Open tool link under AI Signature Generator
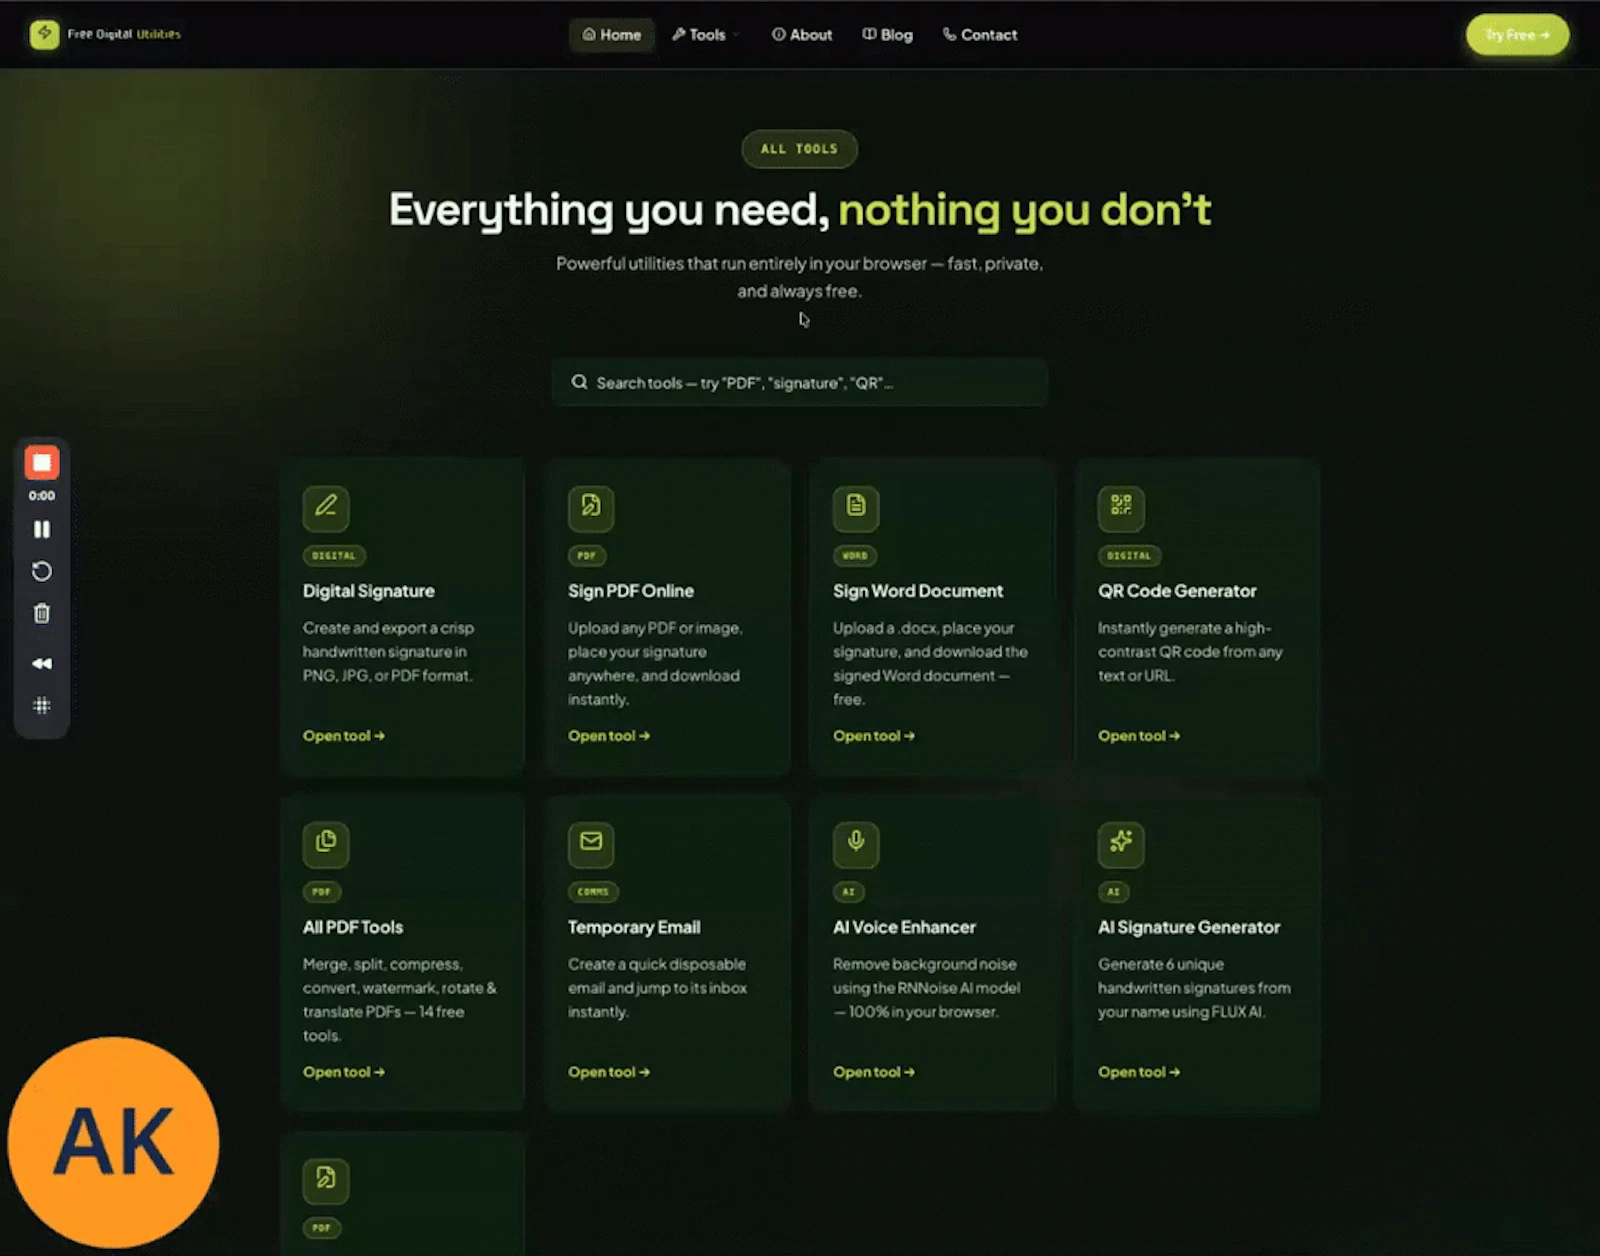 (1139, 1072)
